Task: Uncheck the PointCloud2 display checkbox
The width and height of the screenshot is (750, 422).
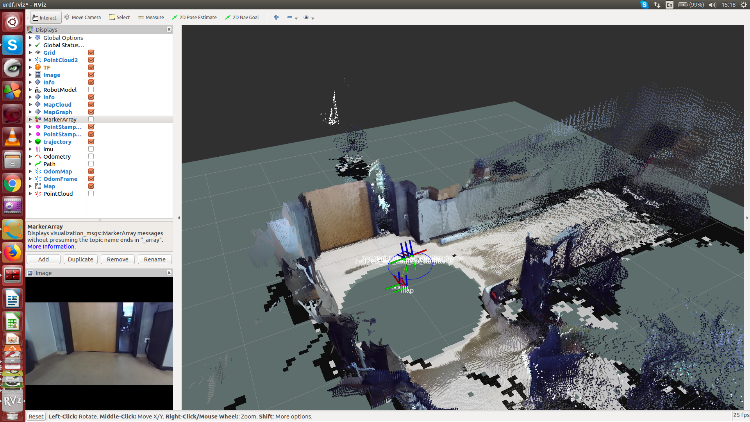Action: pyautogui.click(x=91, y=59)
